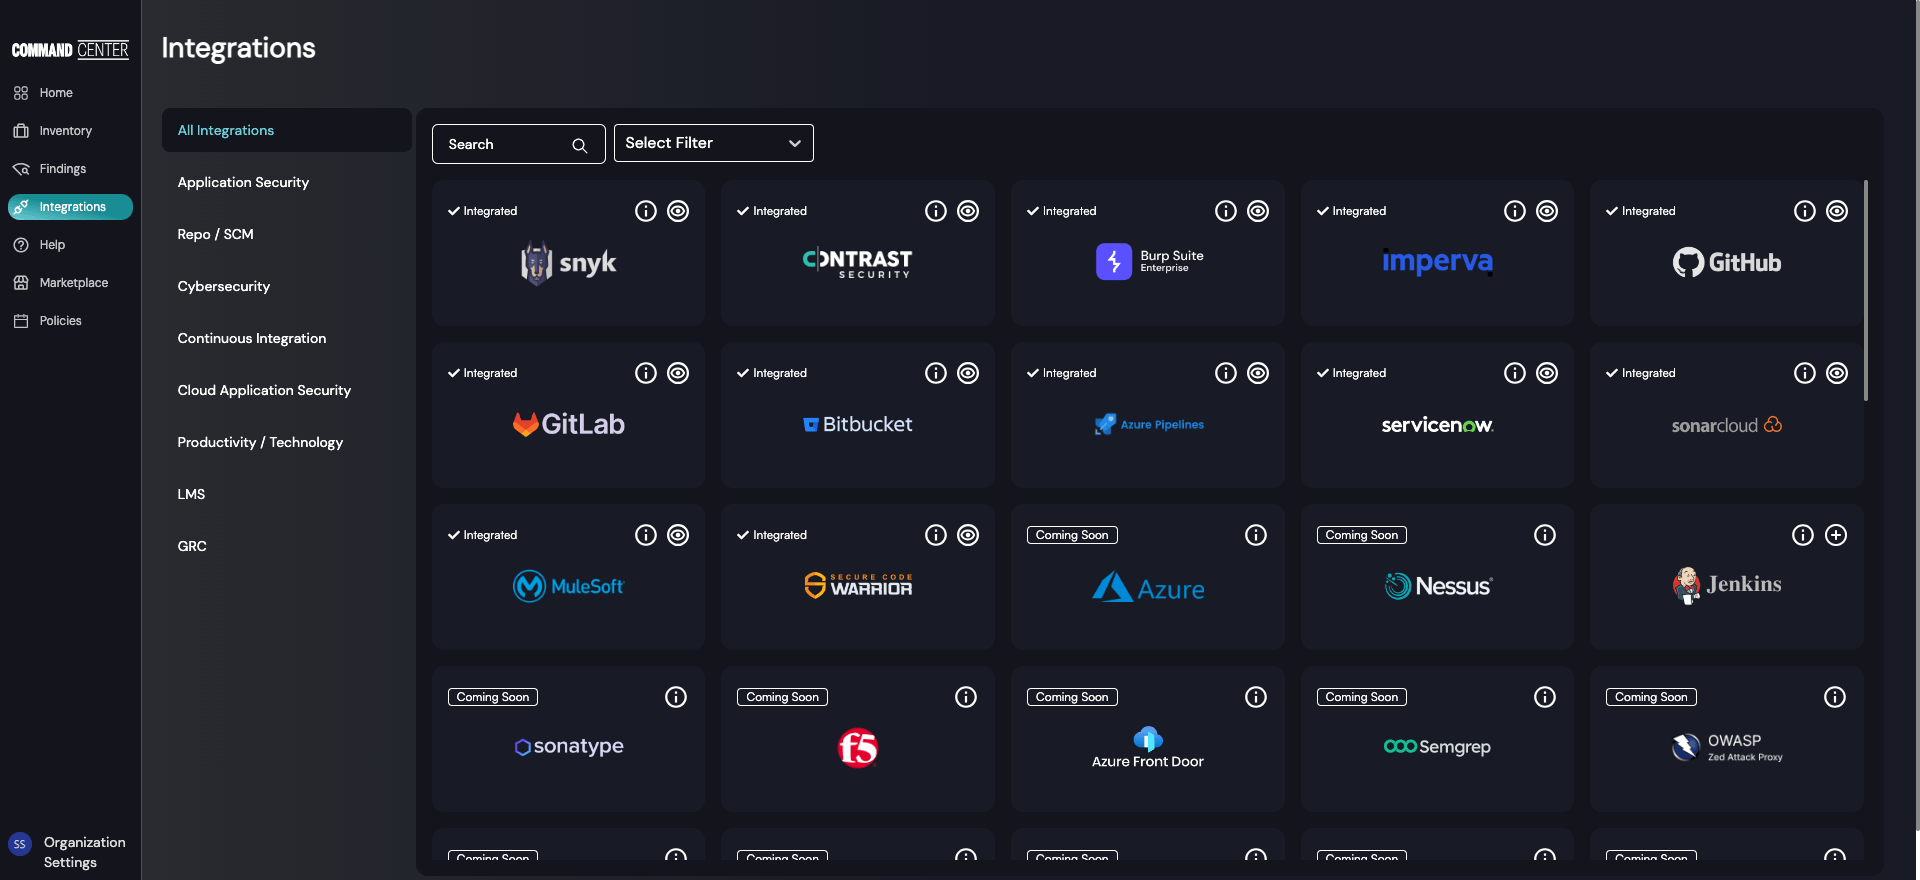Open info icon on the GitHub card
This screenshot has height=880, width=1920.
point(1804,211)
